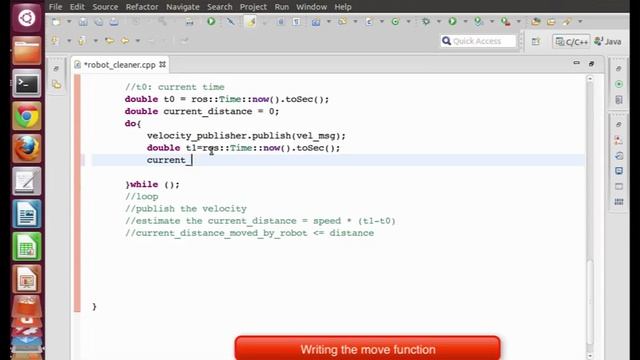Screen dimensions: 640x360
Task: Click the Quick Access search field
Action: click(x=478, y=41)
